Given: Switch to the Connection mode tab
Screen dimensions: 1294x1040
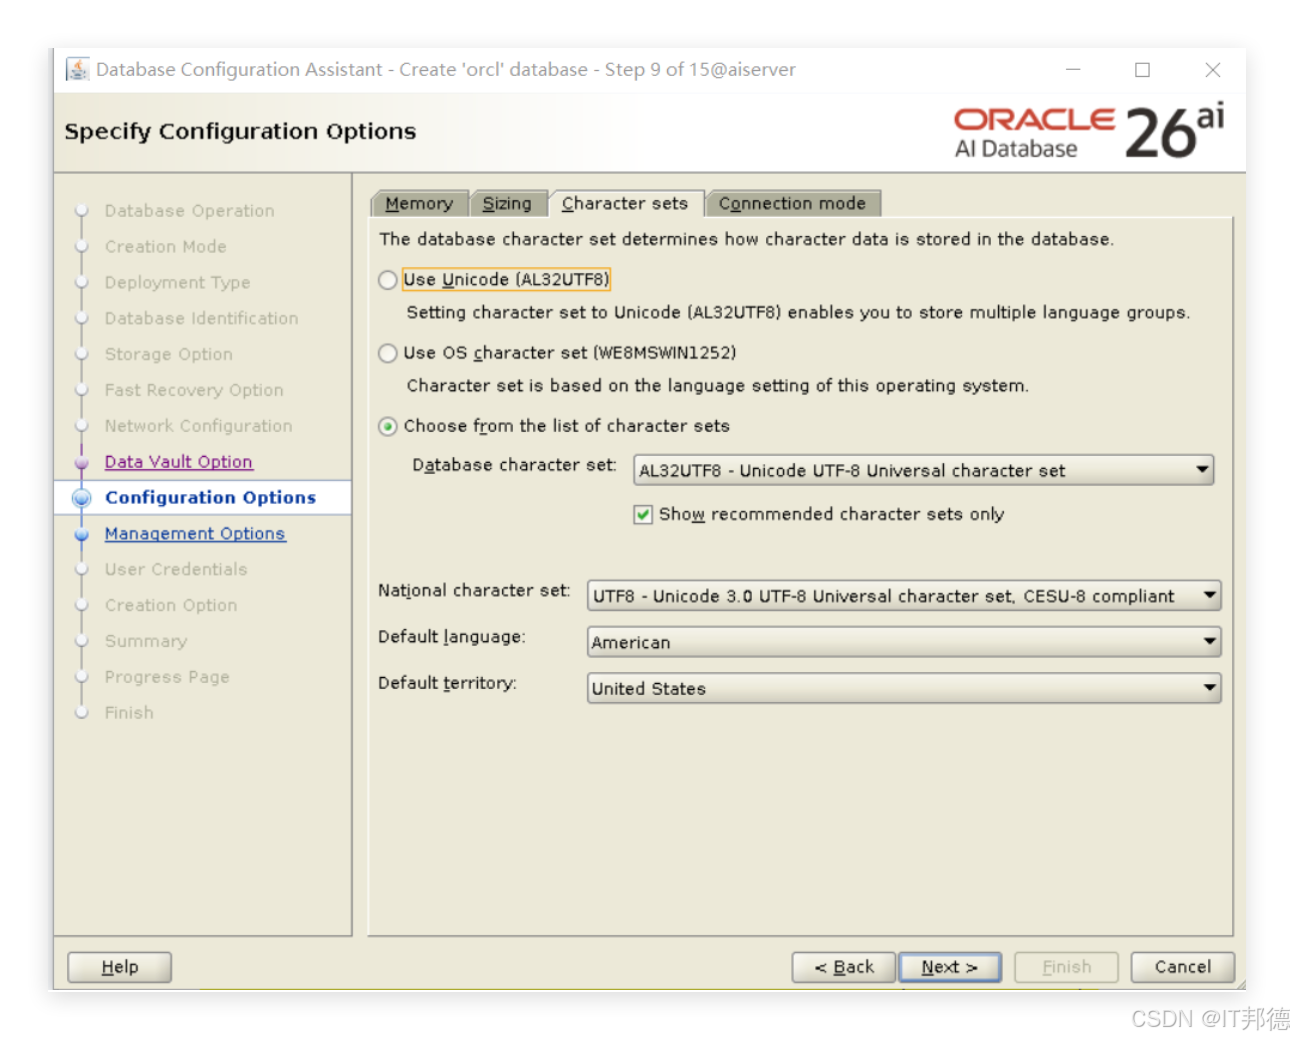Looking at the screenshot, I should [792, 204].
